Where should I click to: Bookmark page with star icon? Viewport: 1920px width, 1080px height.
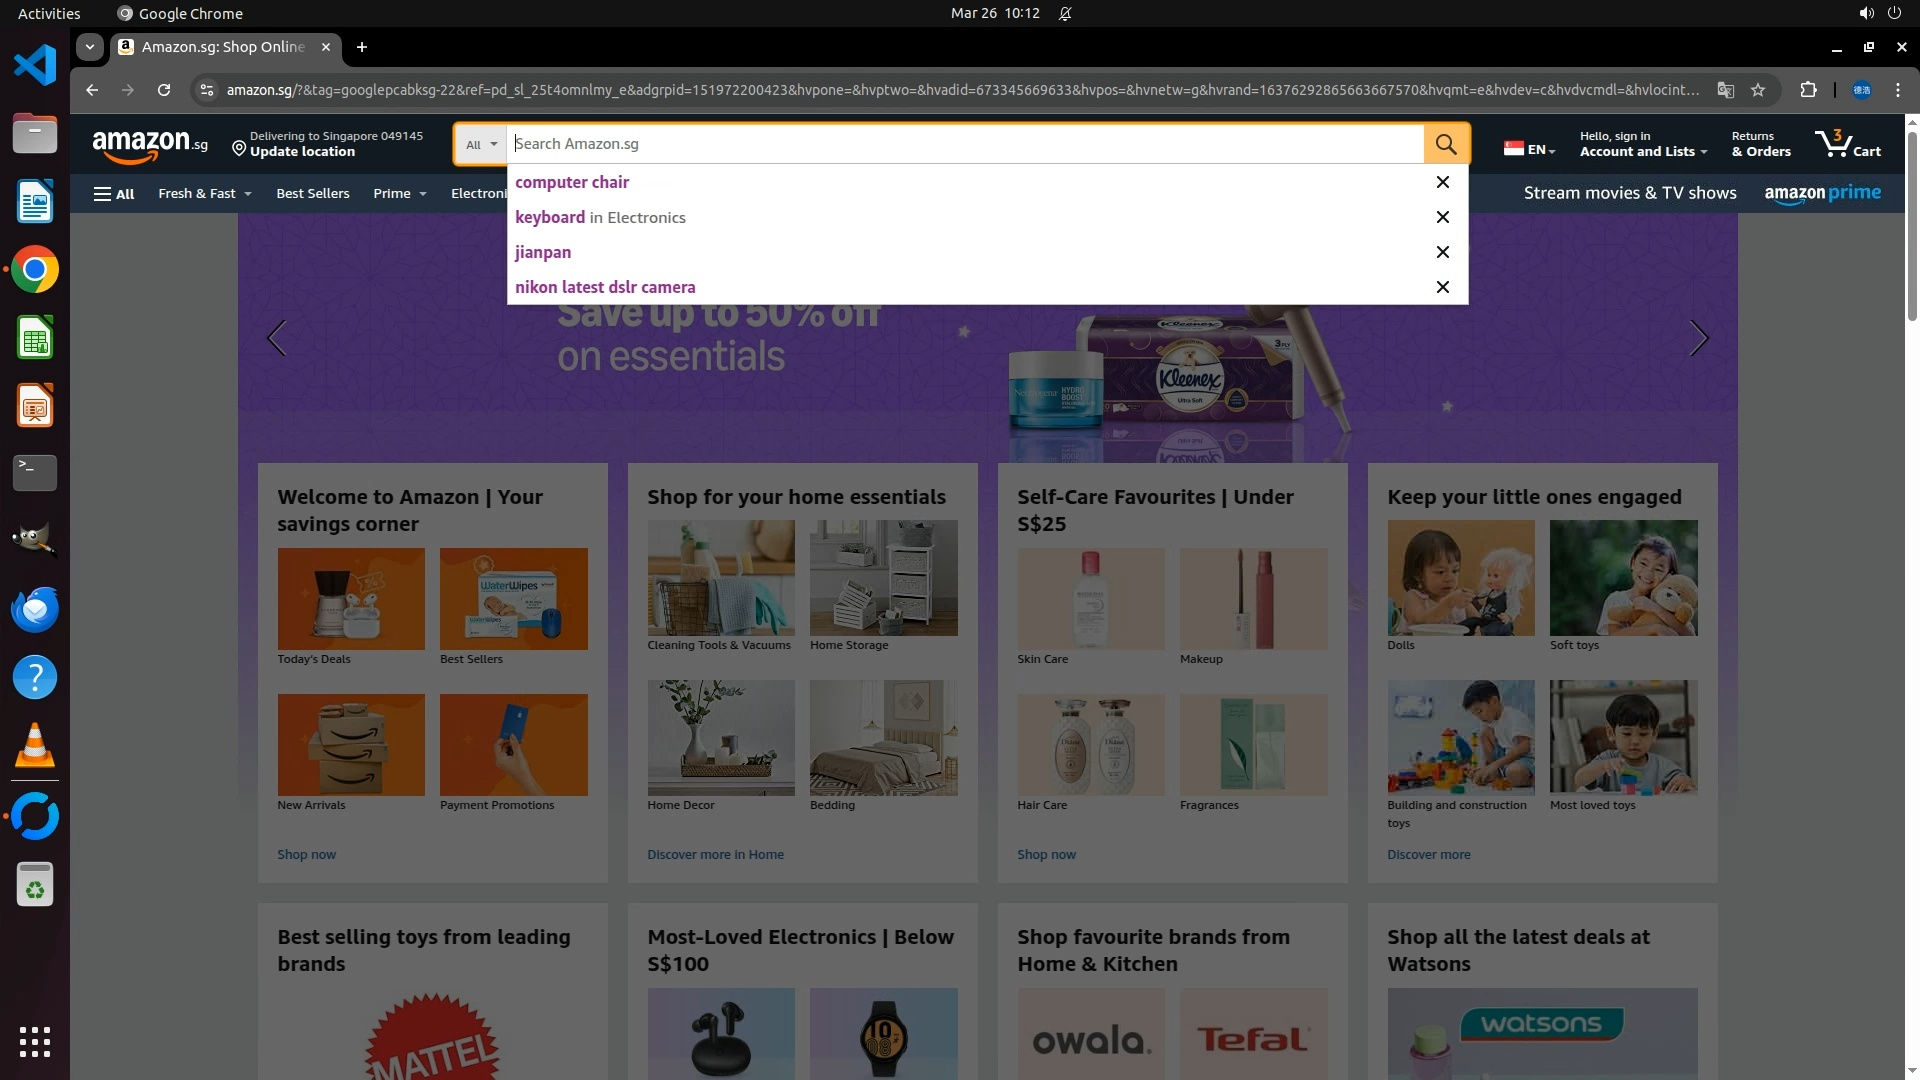[1758, 90]
